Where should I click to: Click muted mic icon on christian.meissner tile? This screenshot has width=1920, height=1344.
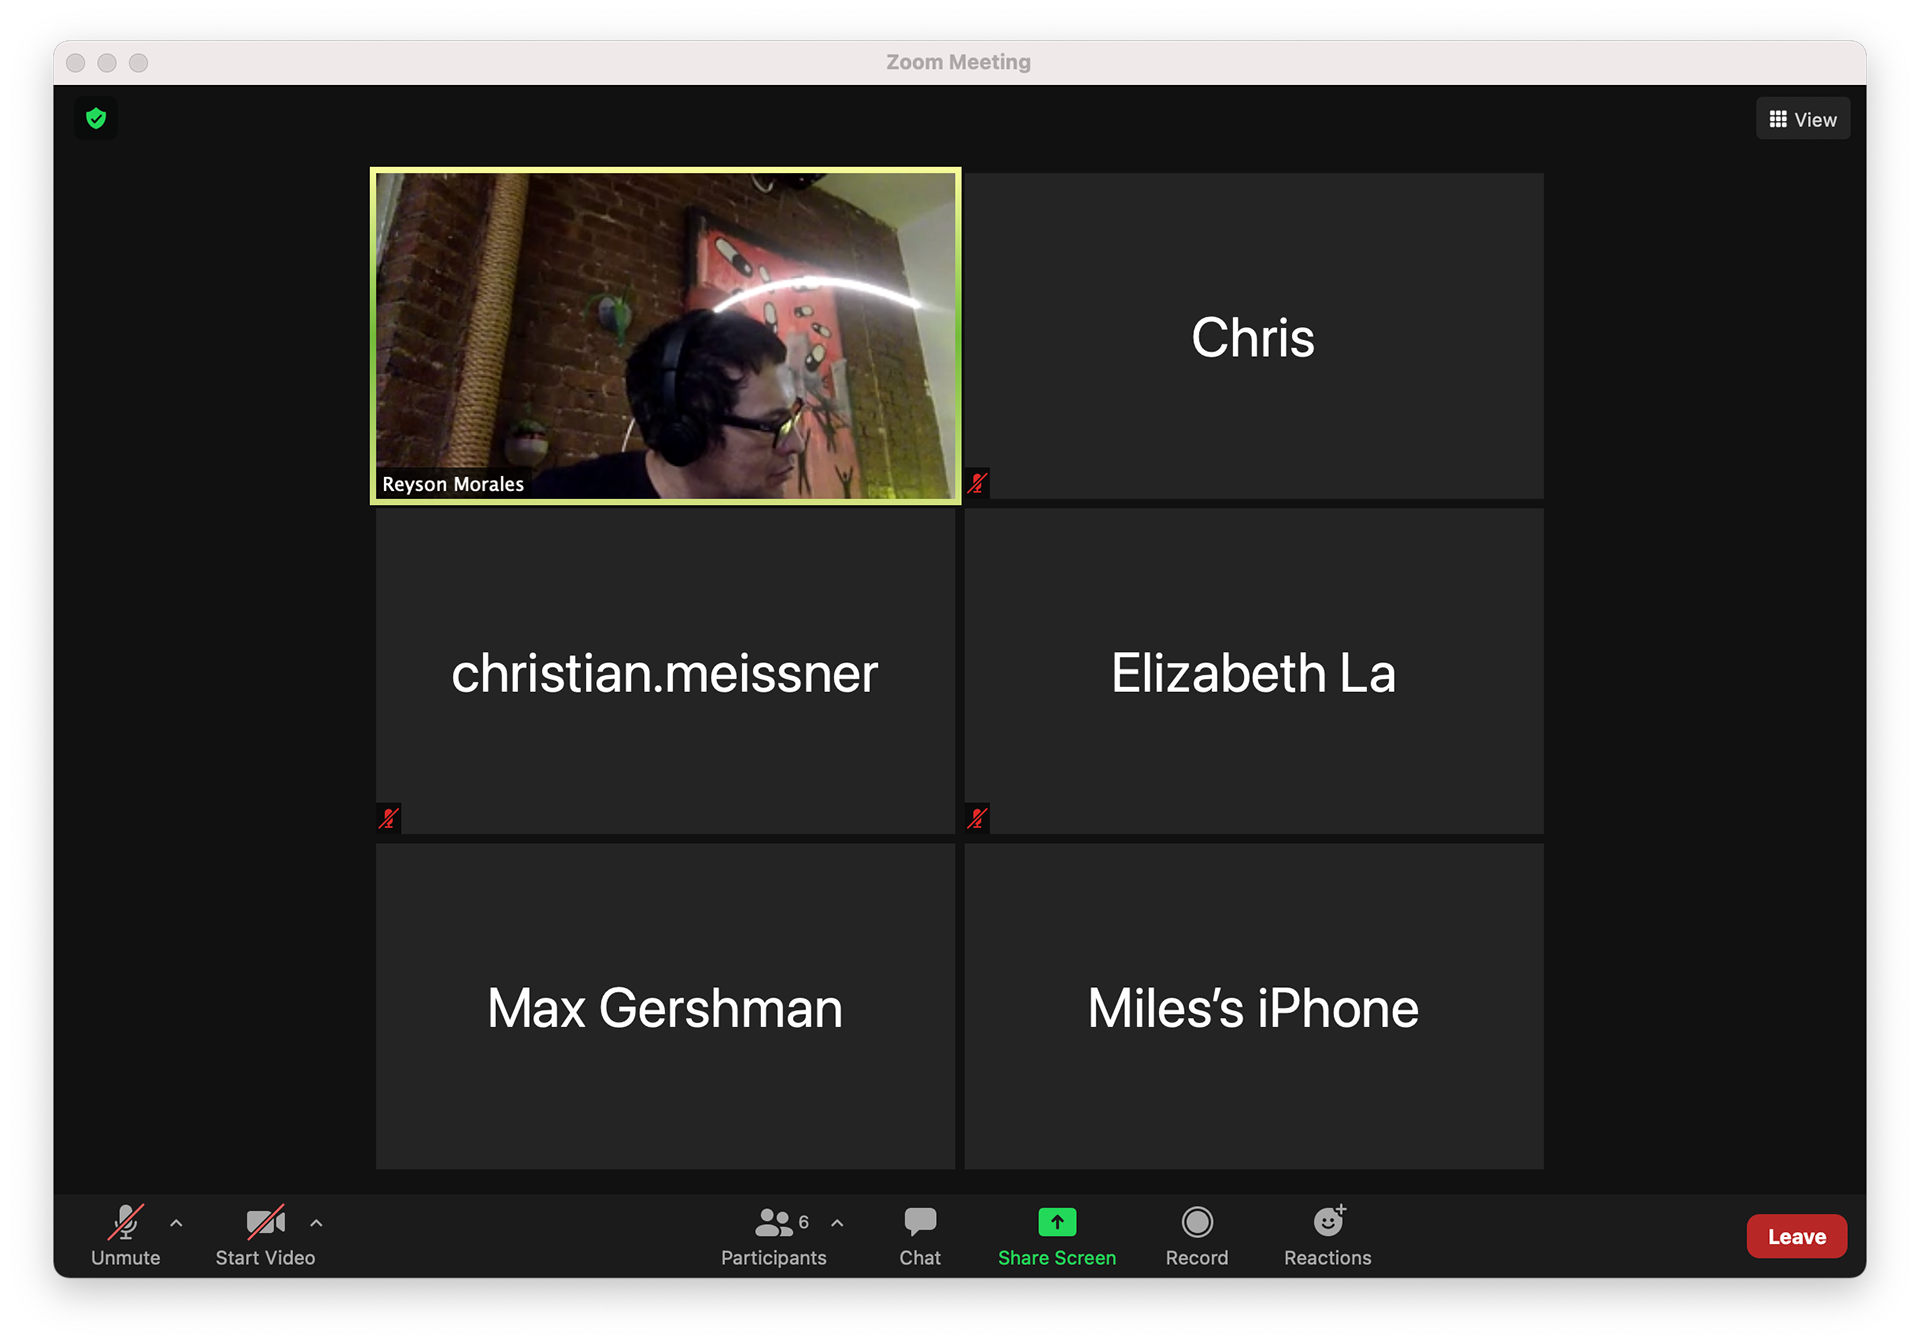pos(389,819)
